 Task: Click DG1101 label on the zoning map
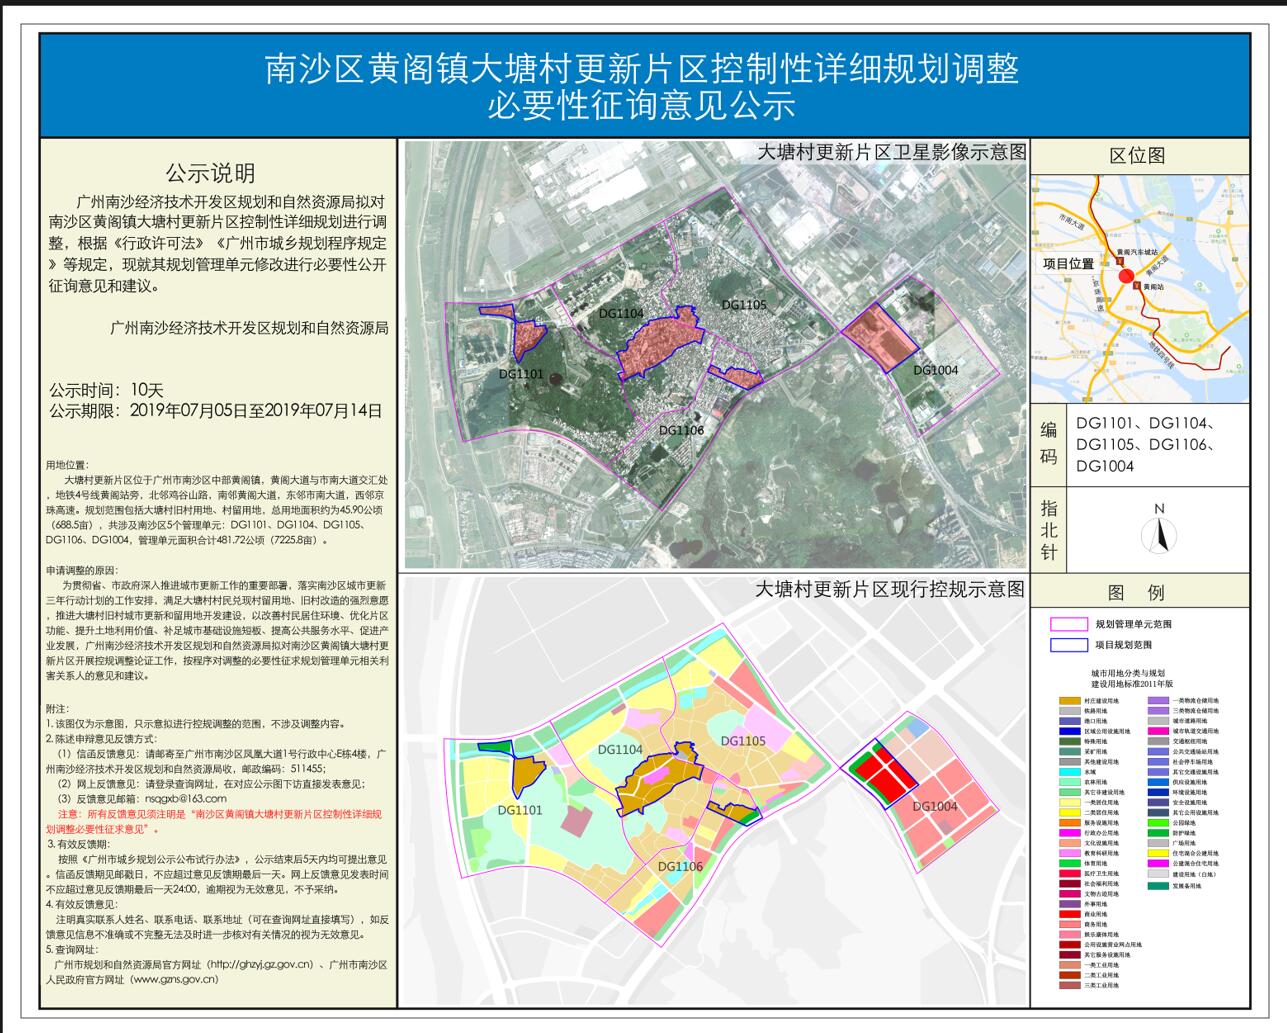tap(519, 809)
